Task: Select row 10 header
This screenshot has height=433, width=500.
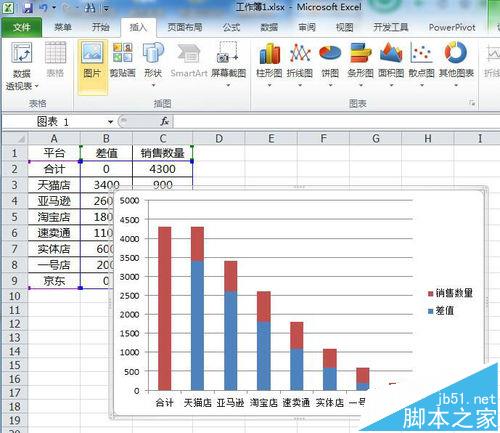Action: (14, 296)
